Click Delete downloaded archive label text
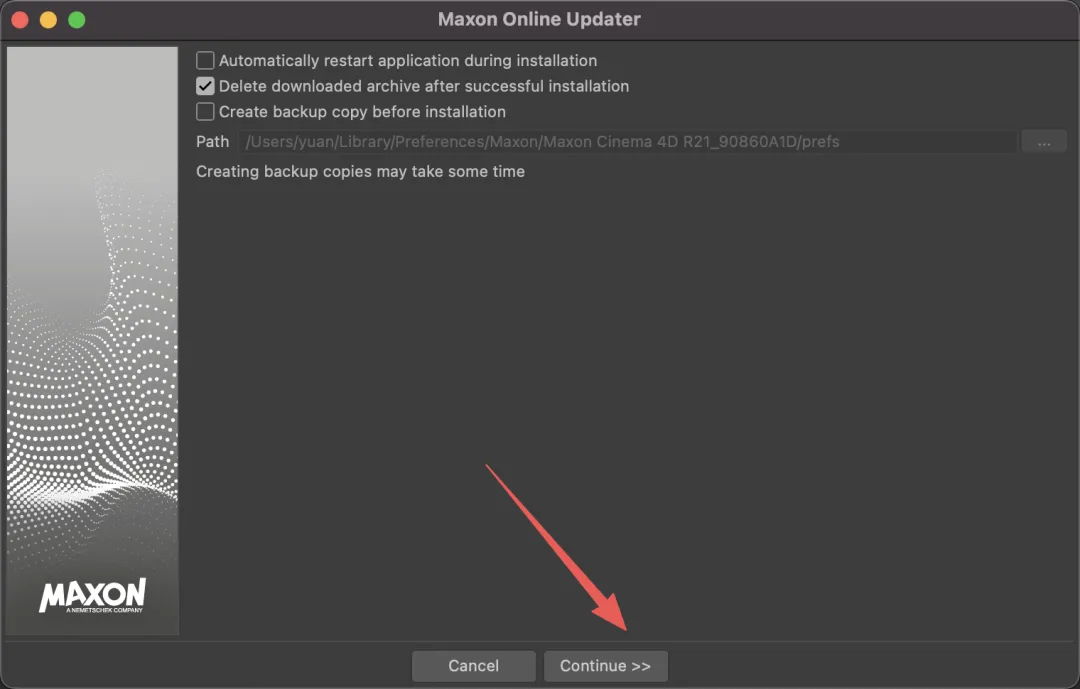Image resolution: width=1080 pixels, height=689 pixels. click(424, 86)
